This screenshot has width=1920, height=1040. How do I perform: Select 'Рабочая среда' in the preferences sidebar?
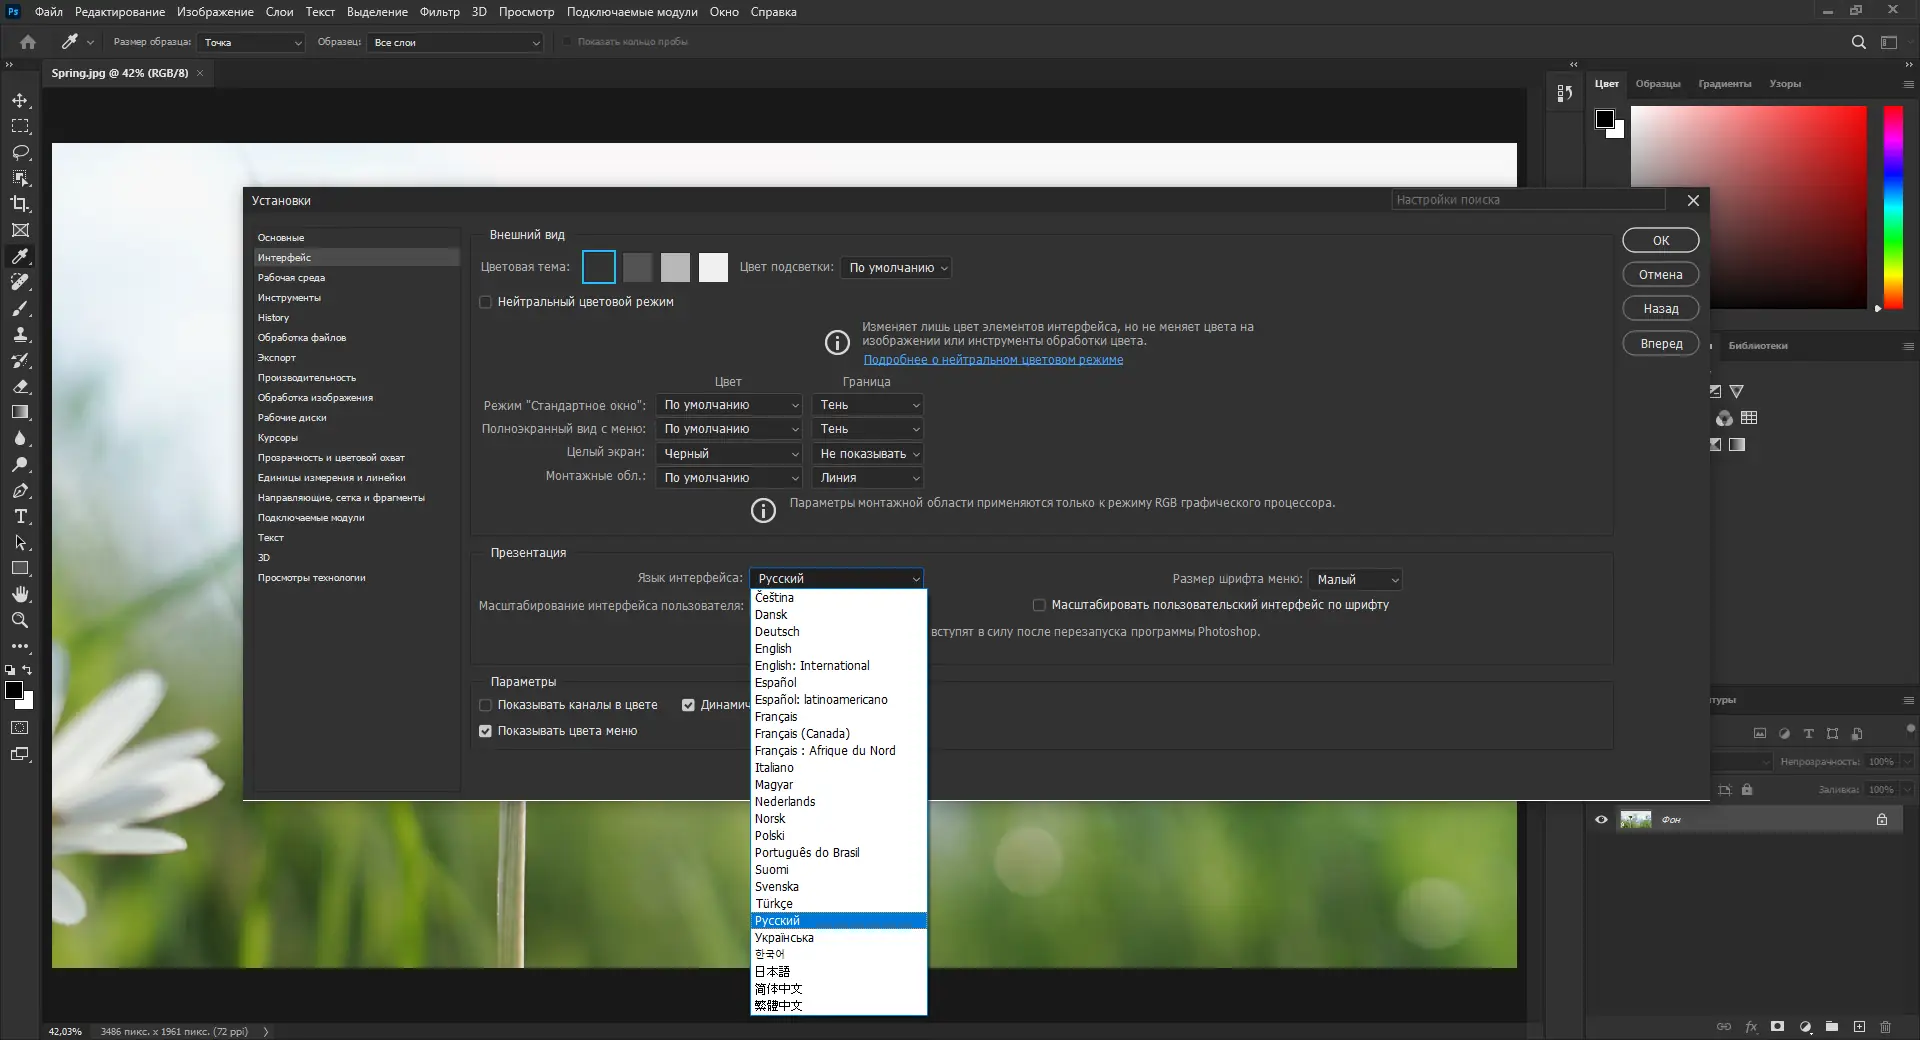356,278
